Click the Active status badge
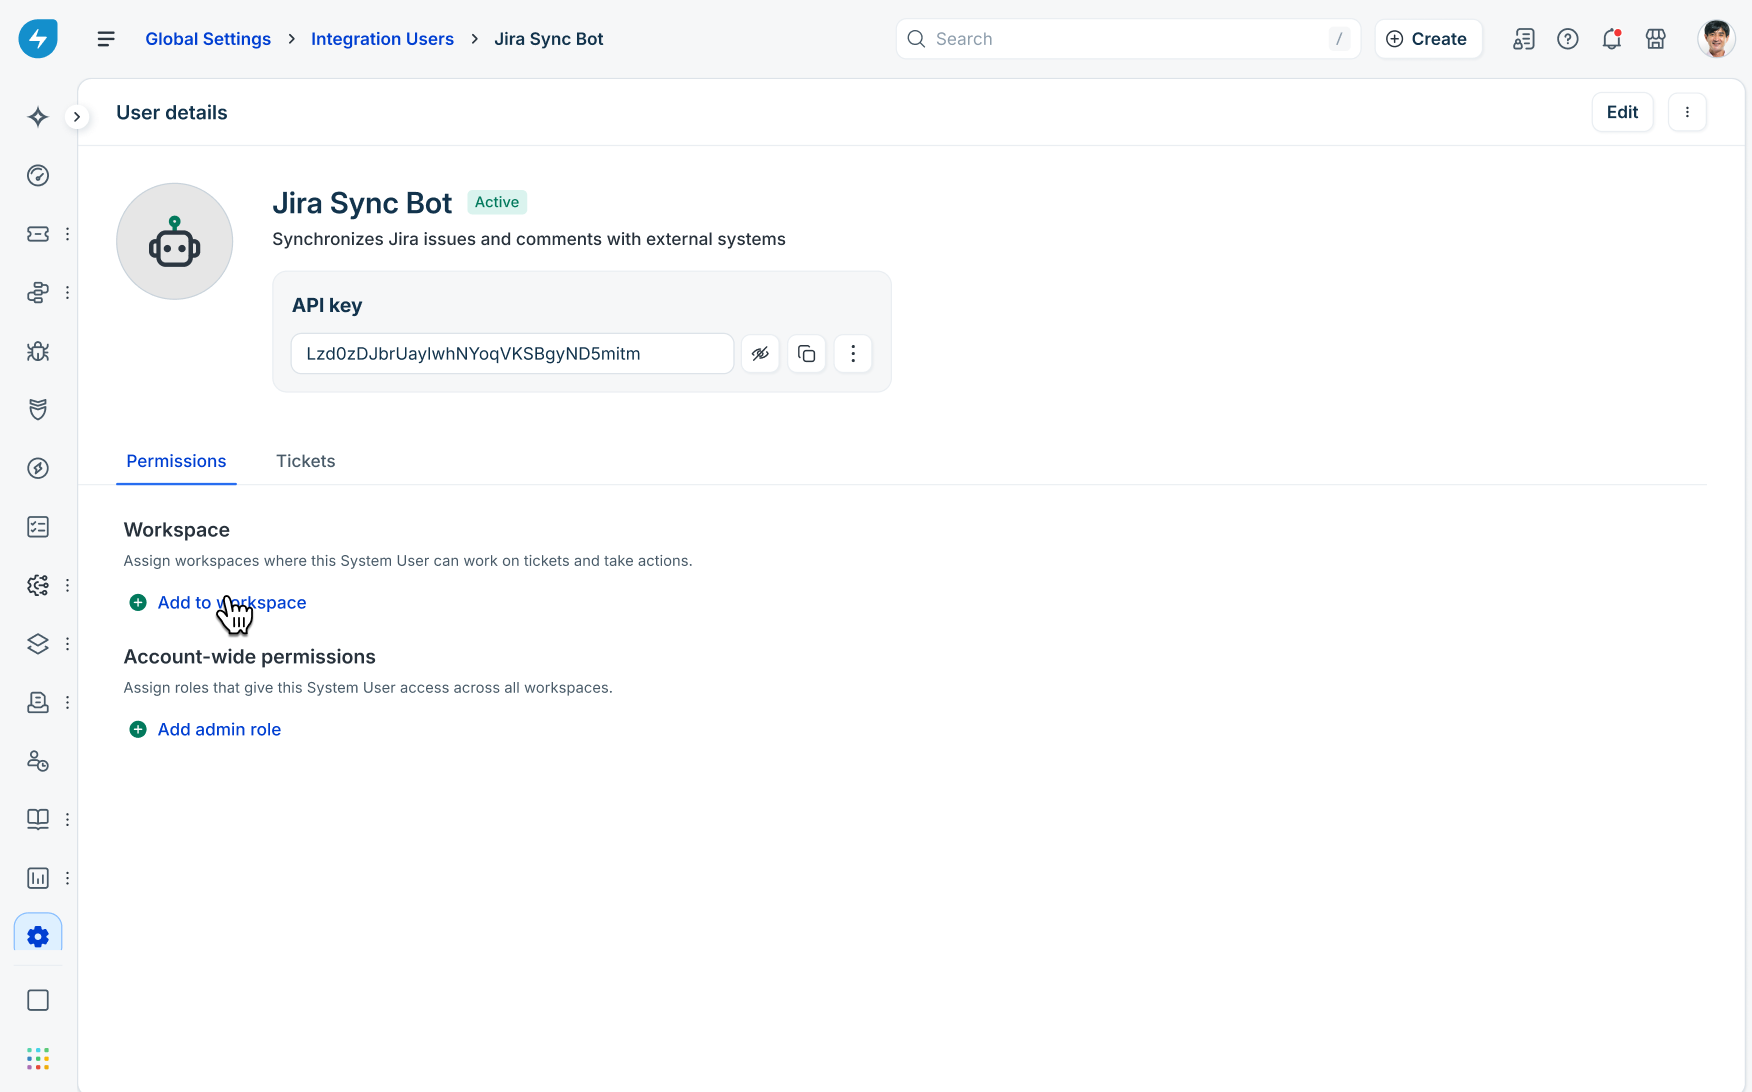 497,202
